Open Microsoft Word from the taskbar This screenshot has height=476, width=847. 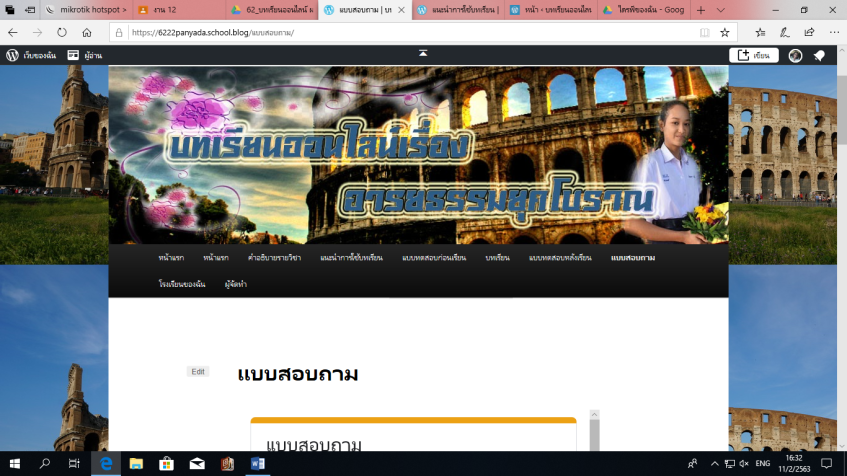pyautogui.click(x=257, y=464)
